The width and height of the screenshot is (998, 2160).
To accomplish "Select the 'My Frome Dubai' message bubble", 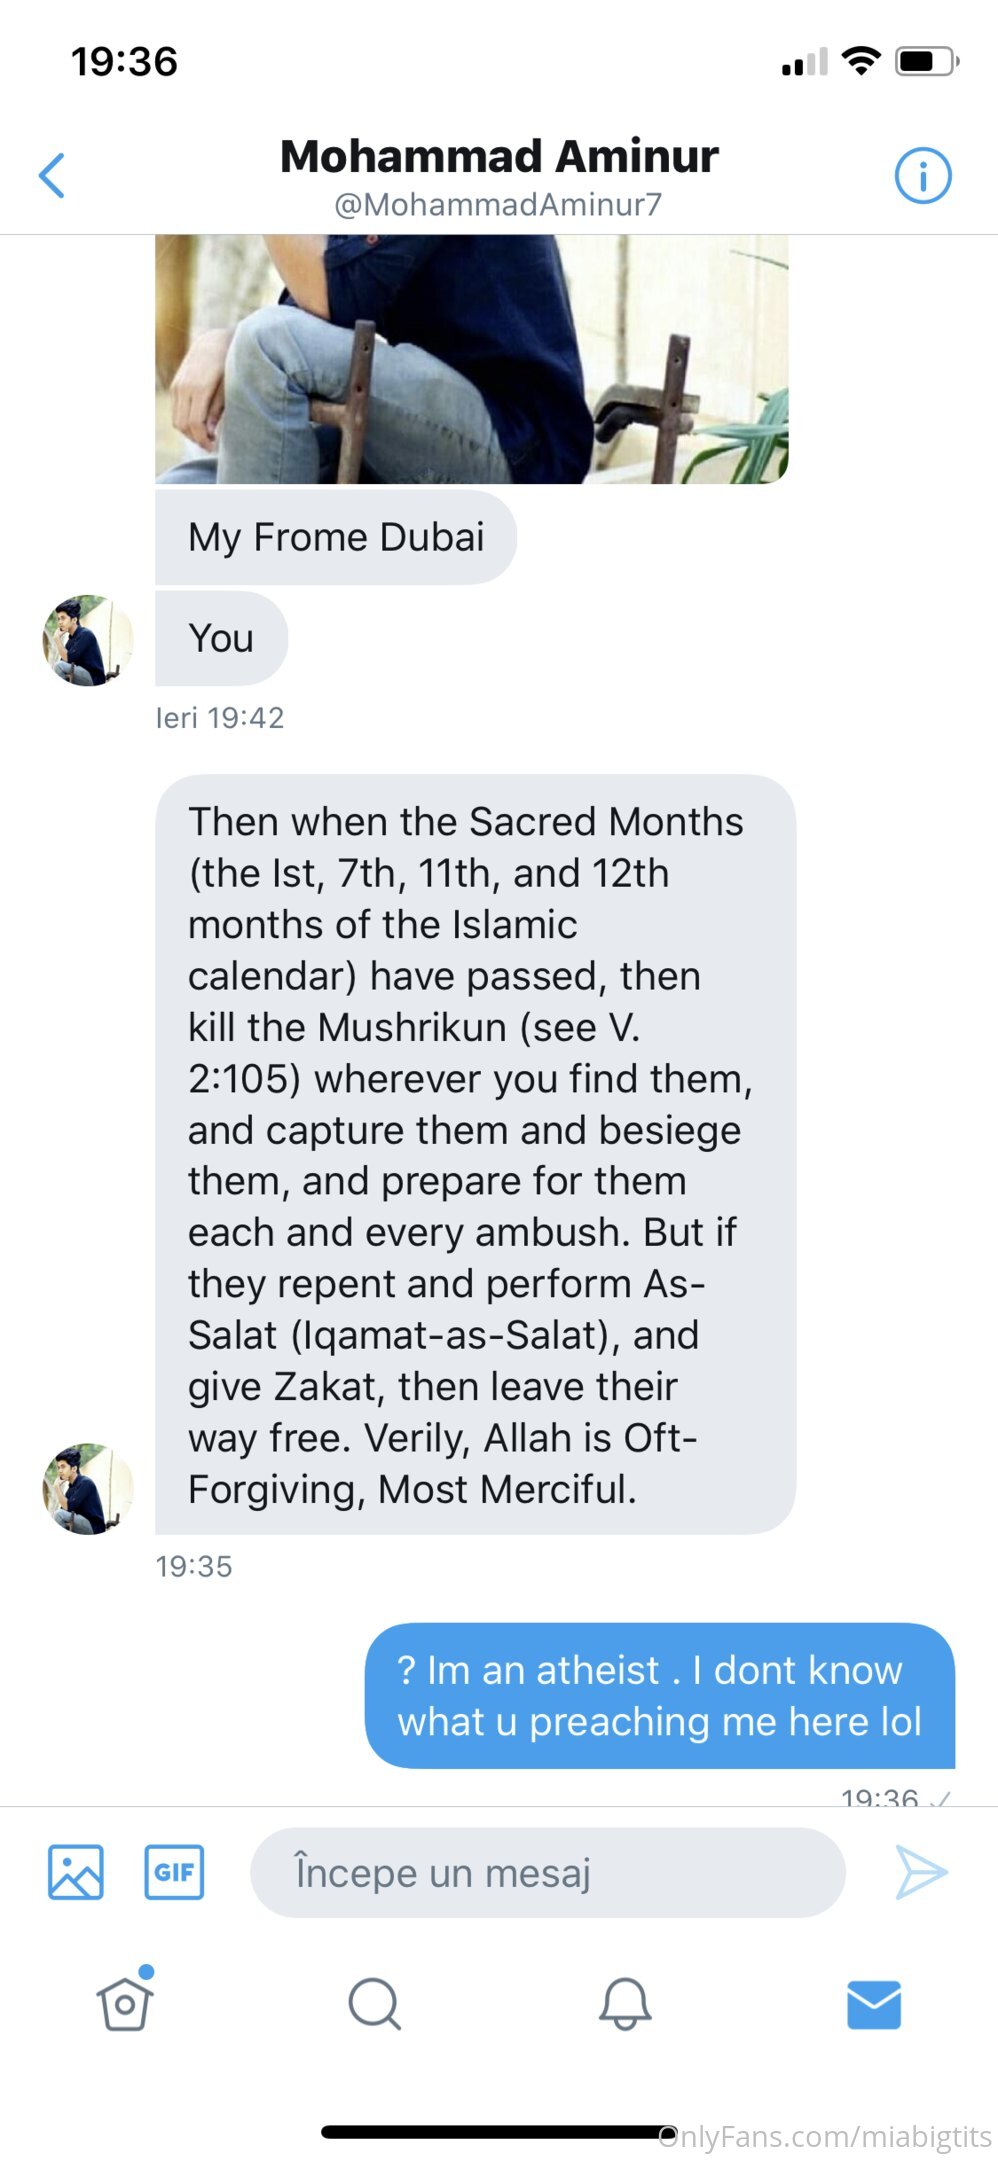I will [x=336, y=537].
